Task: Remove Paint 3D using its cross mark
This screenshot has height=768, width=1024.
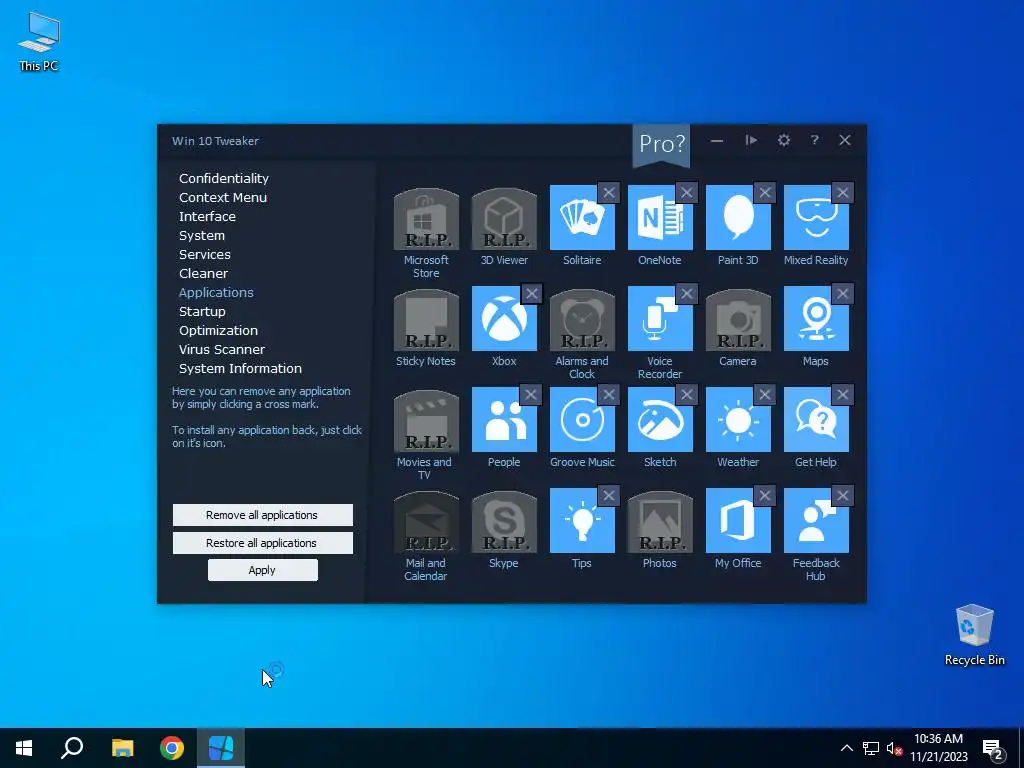Action: 765,193
